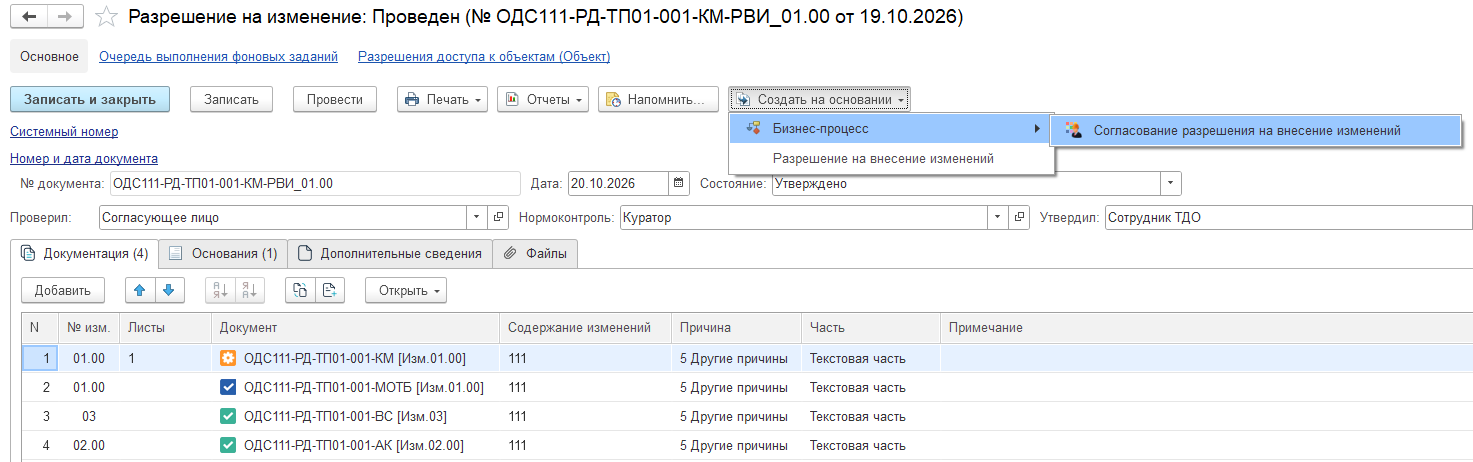This screenshot has height=462, width=1473.
Task: Open the Отчеты dropdown button
Action: click(x=543, y=99)
